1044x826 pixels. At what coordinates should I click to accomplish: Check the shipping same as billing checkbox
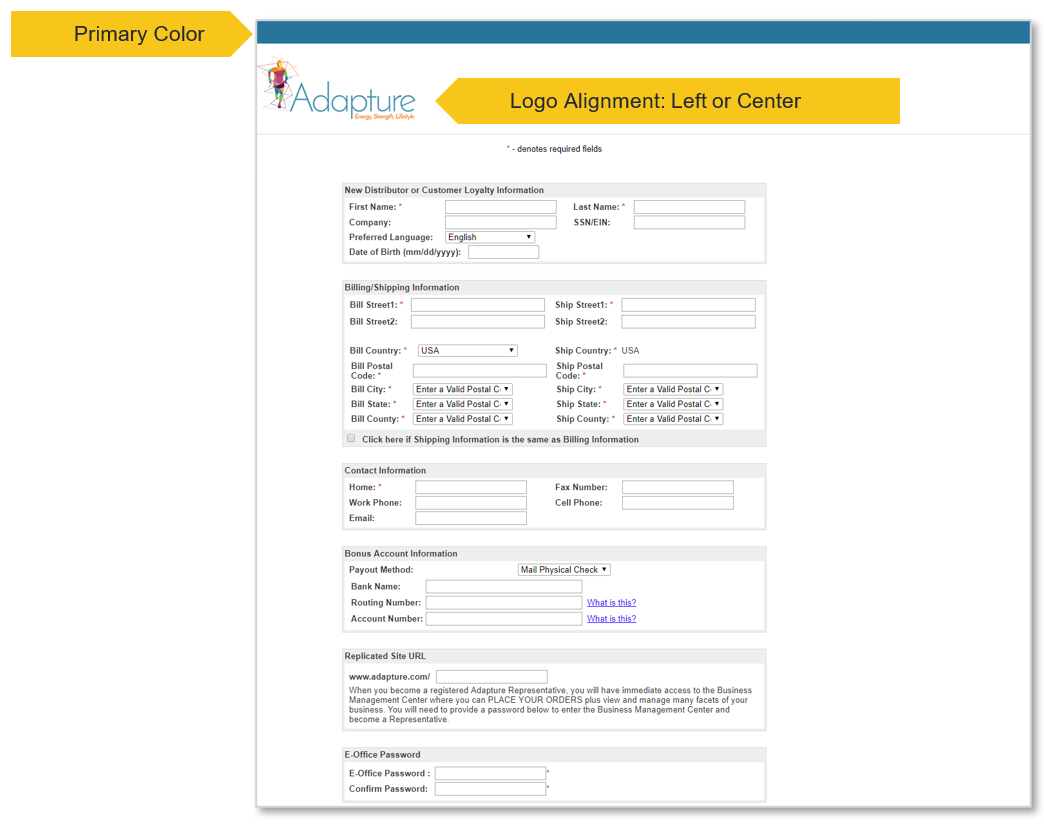point(351,438)
